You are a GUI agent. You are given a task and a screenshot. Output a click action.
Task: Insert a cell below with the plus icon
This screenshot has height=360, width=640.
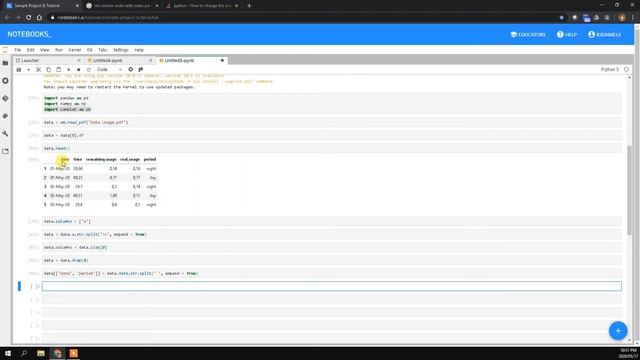29,70
